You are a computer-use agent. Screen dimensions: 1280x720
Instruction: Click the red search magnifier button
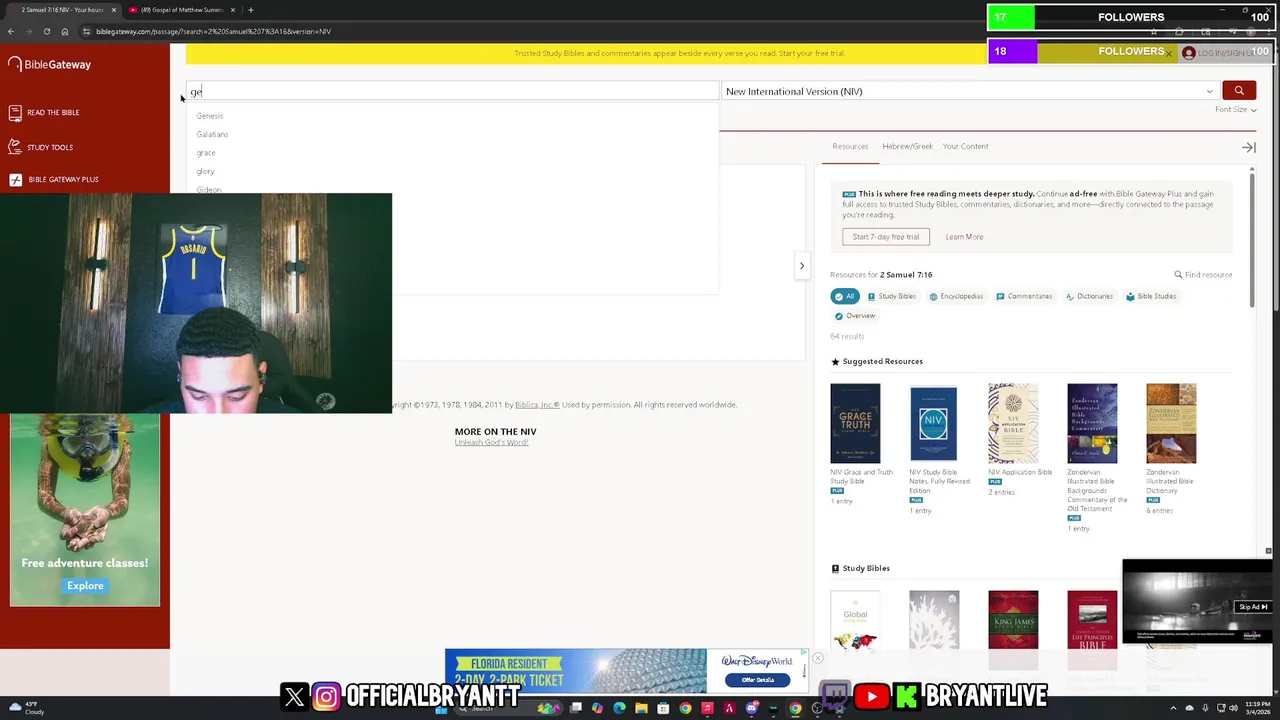1239,91
